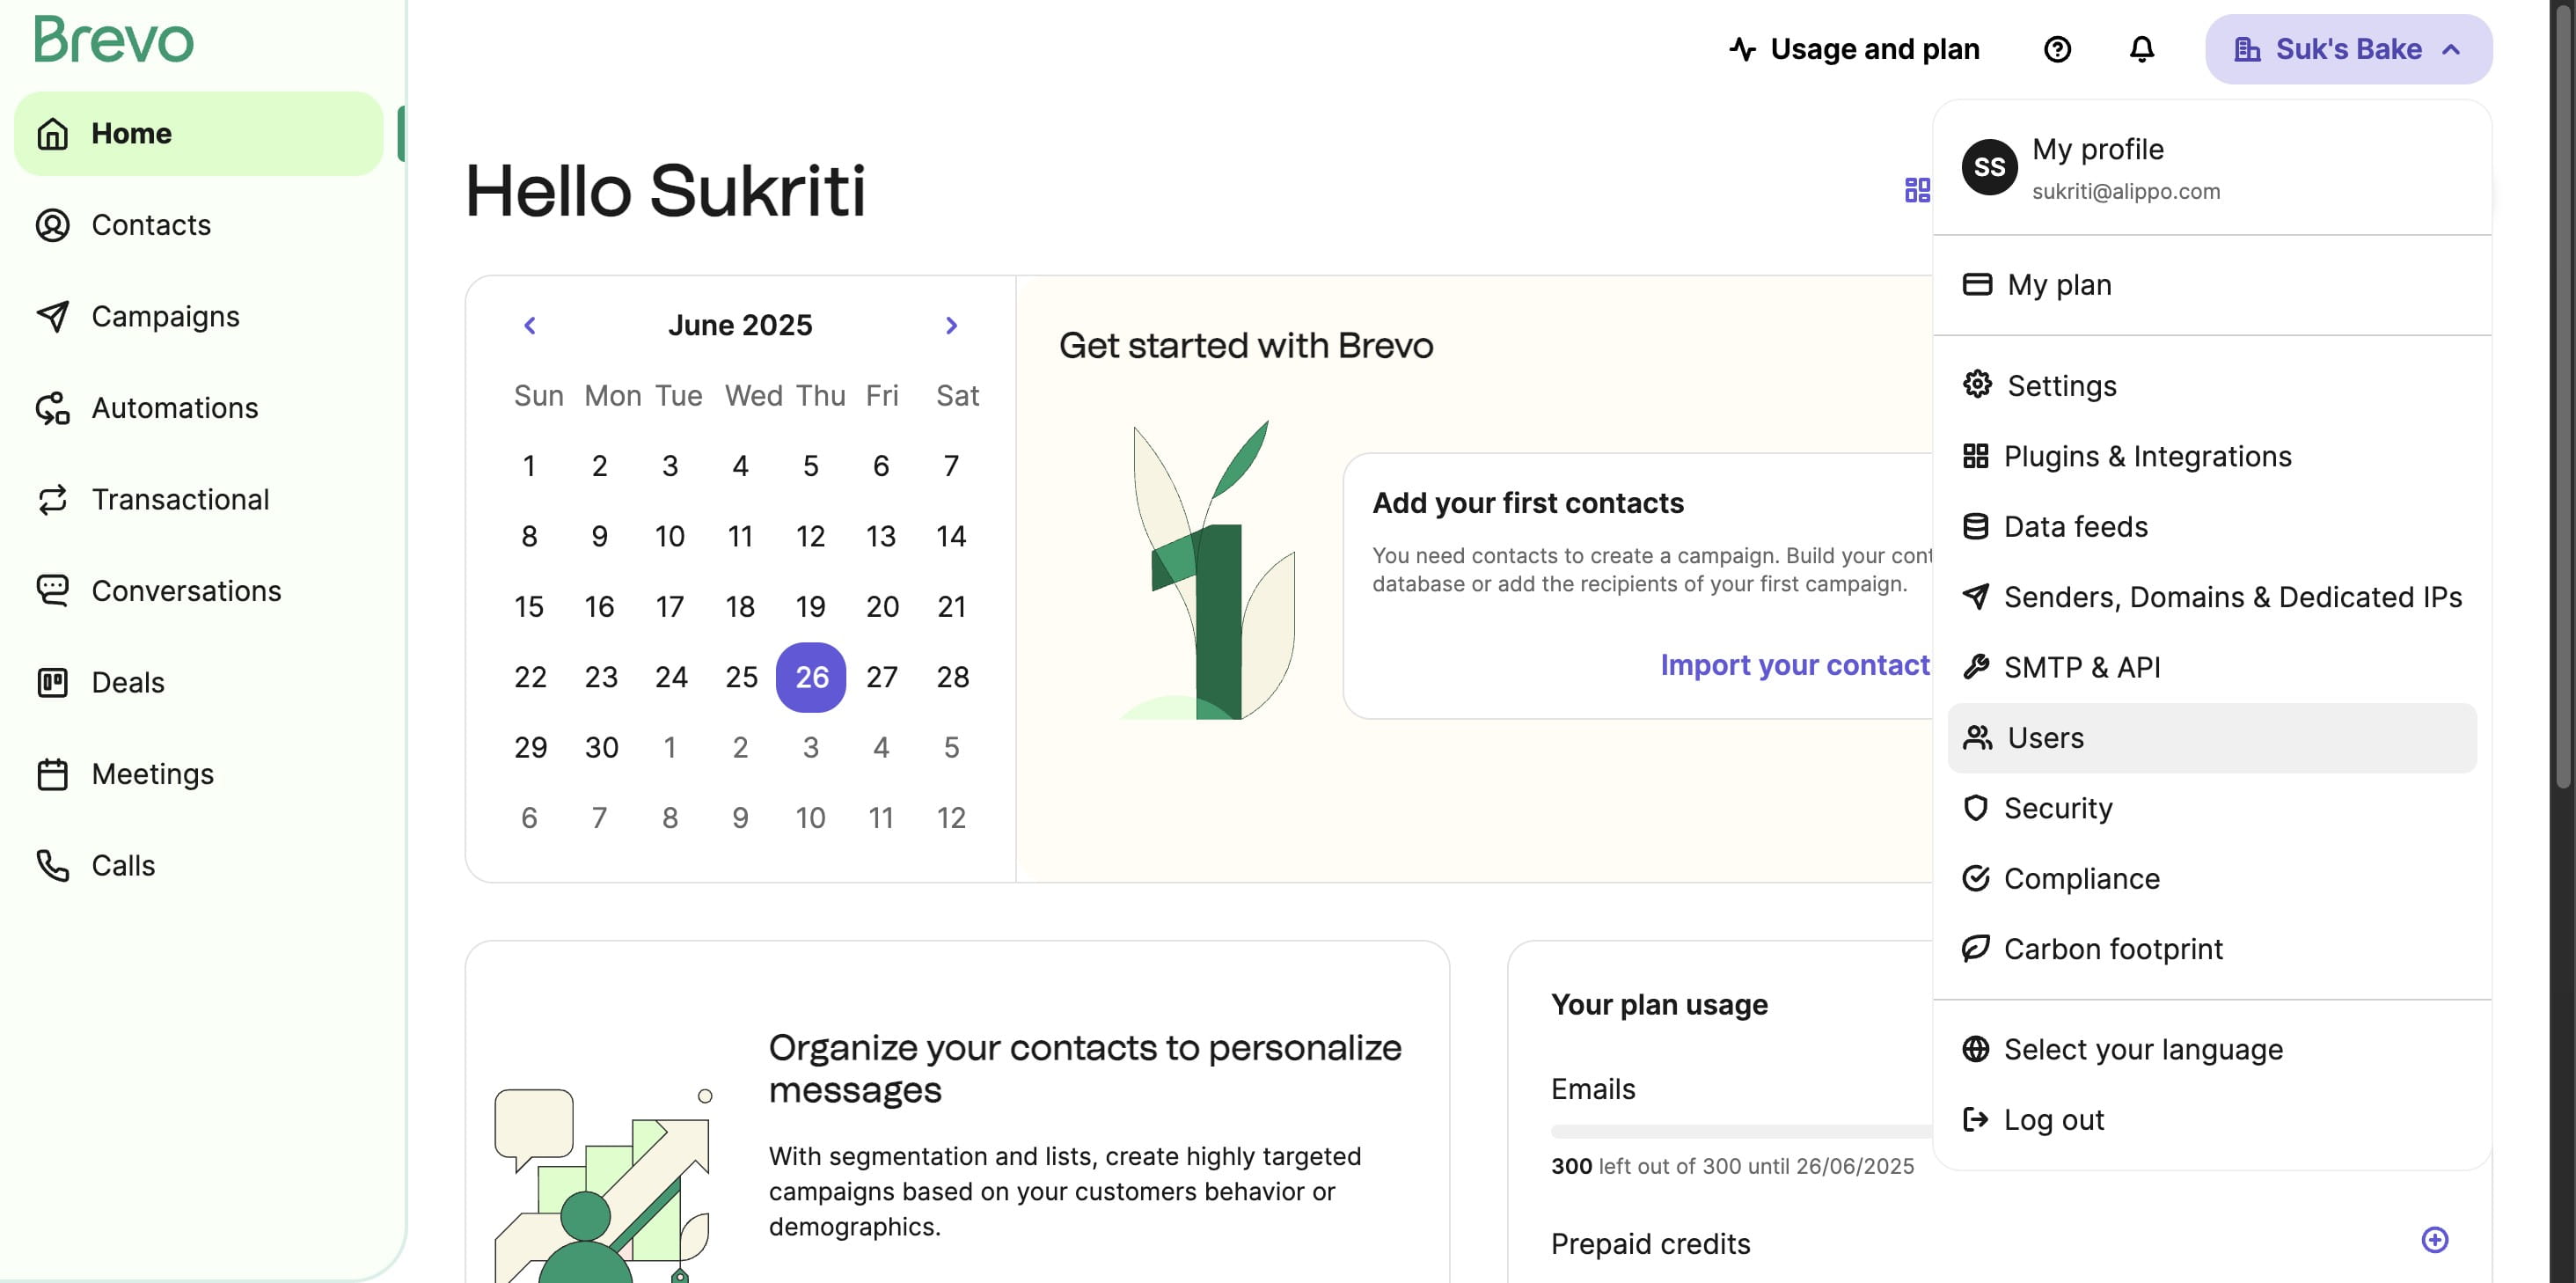View Meetings in the sidebar
2576x1283 pixels.
(x=153, y=773)
